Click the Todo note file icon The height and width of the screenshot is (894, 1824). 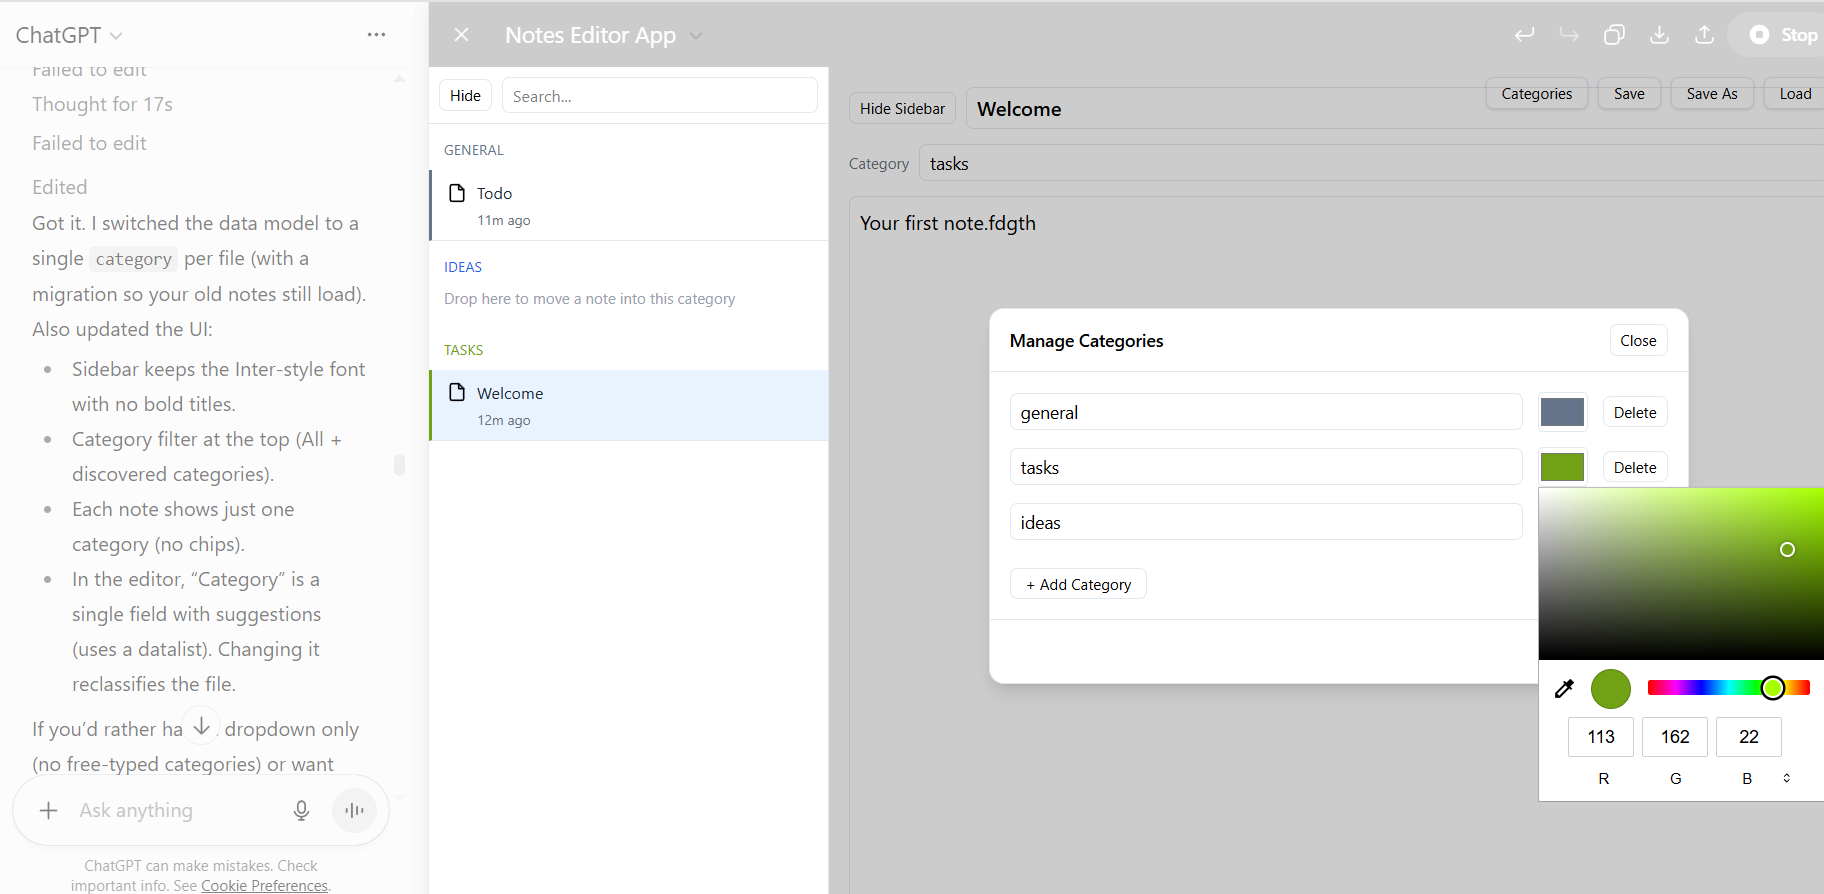[457, 193]
